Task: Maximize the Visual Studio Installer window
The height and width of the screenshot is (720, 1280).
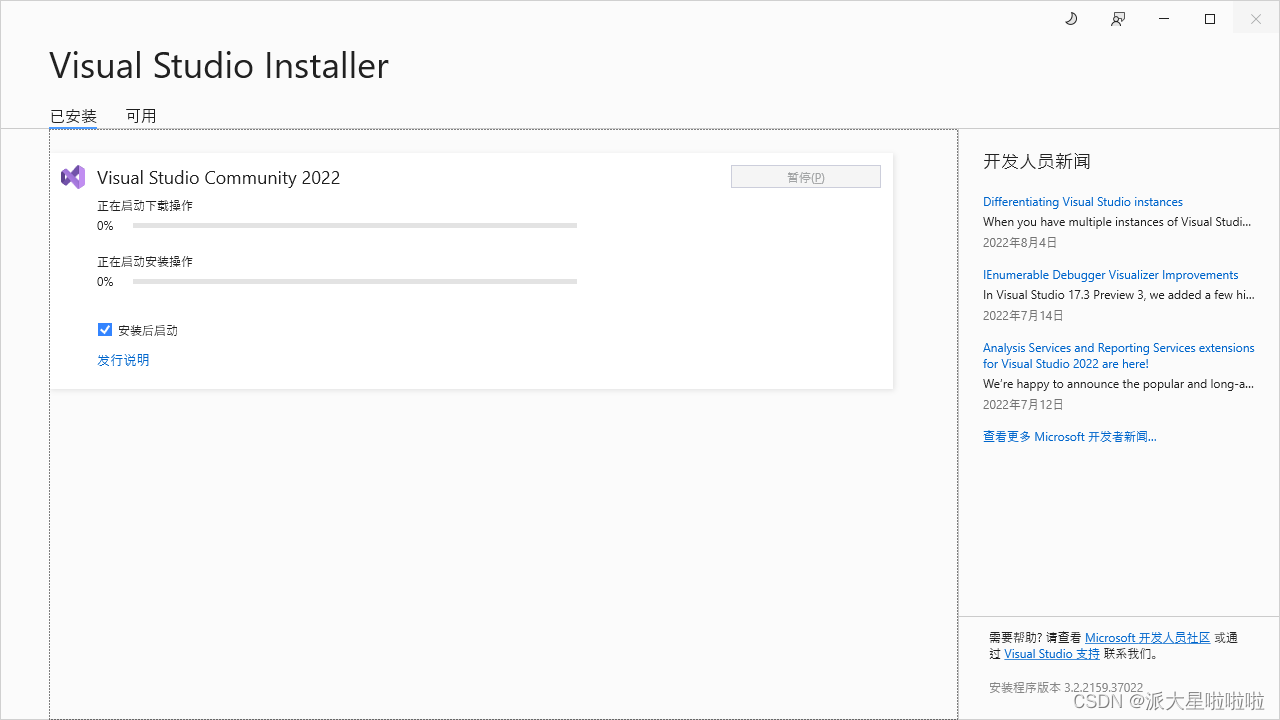Action: [x=1210, y=19]
